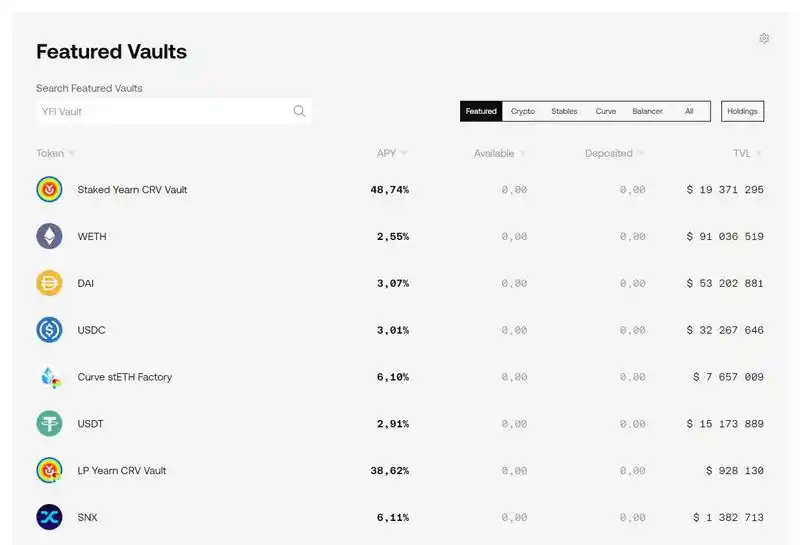Sort vaults by Token column arrow
The width and height of the screenshot is (800, 545).
click(72, 154)
